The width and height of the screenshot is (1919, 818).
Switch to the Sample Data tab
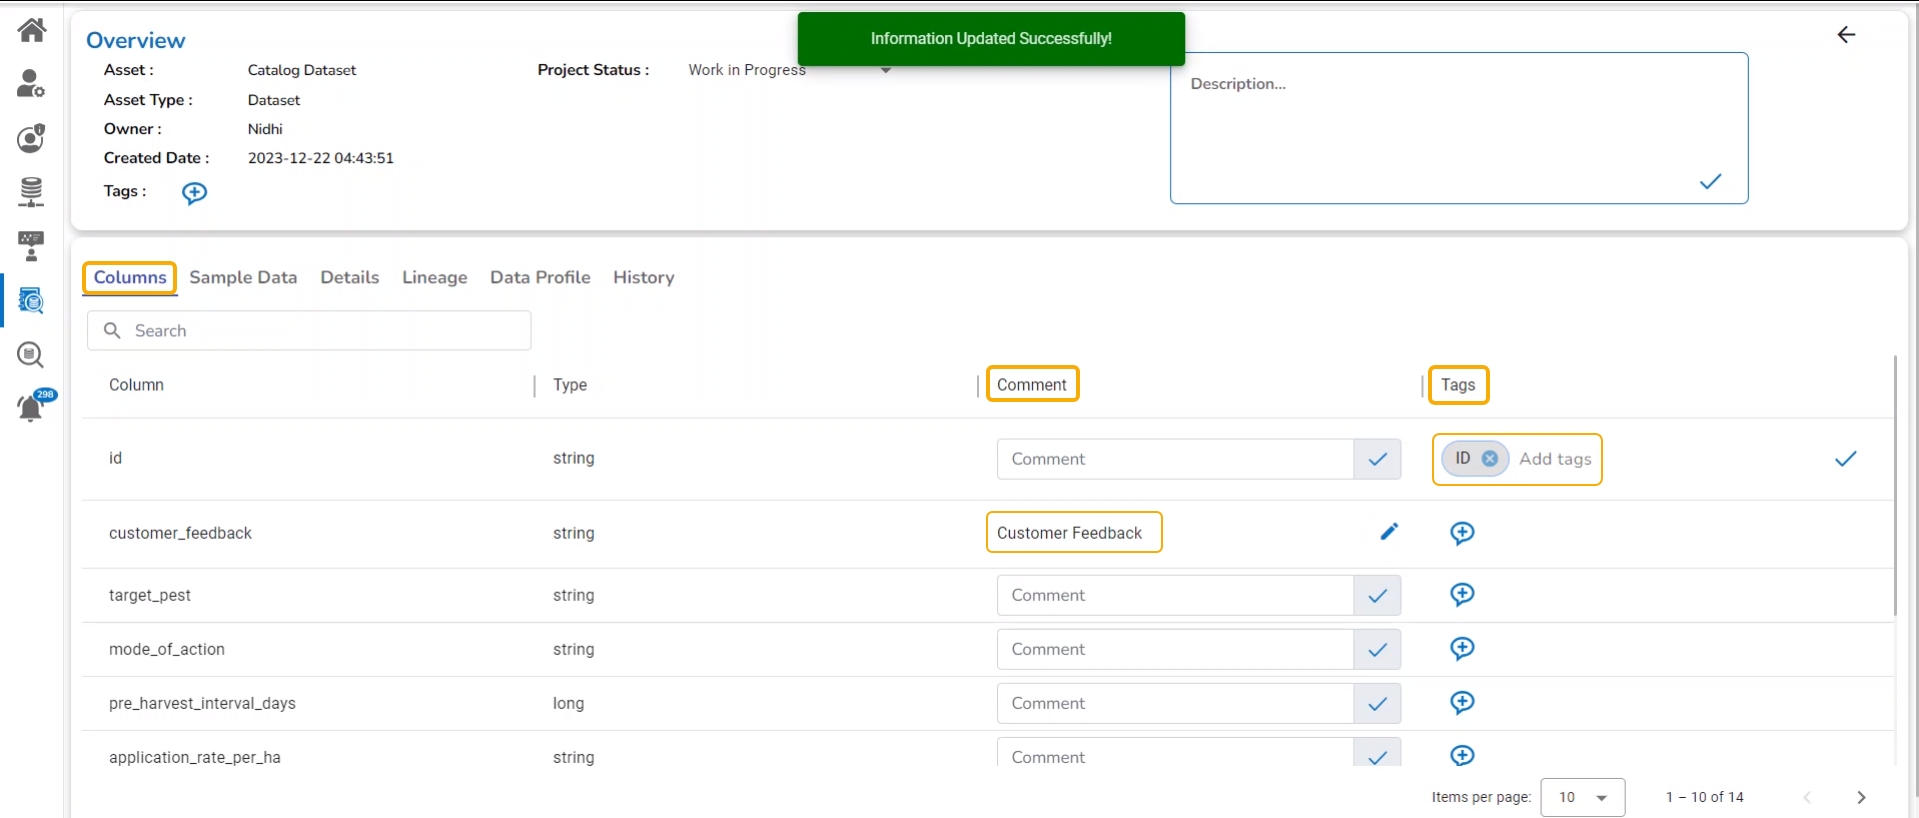click(x=243, y=277)
